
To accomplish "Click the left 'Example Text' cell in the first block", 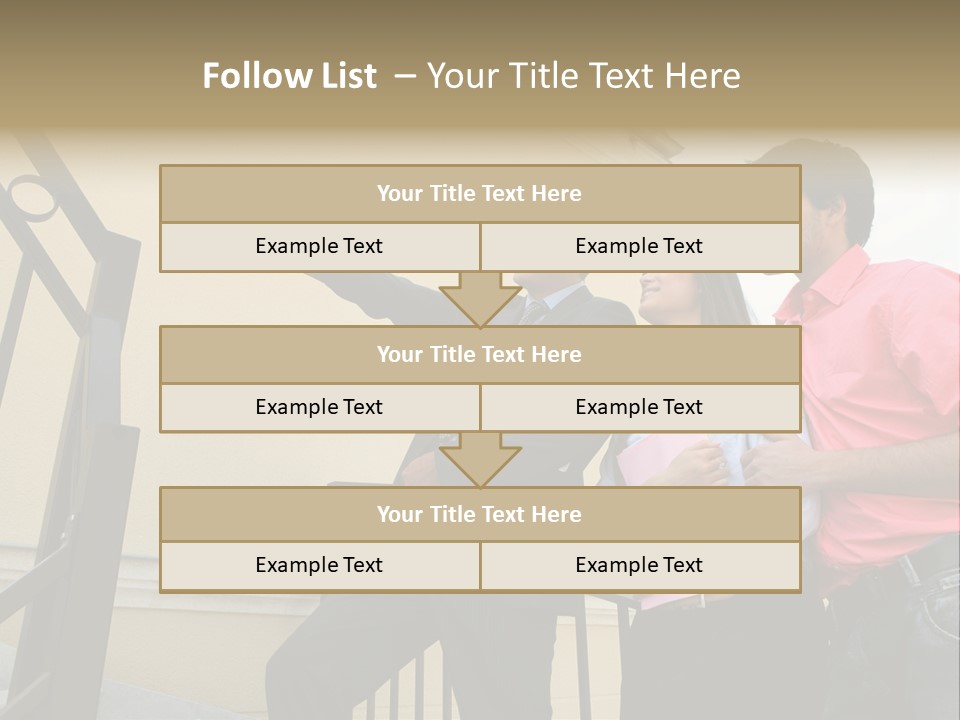I will [319, 247].
